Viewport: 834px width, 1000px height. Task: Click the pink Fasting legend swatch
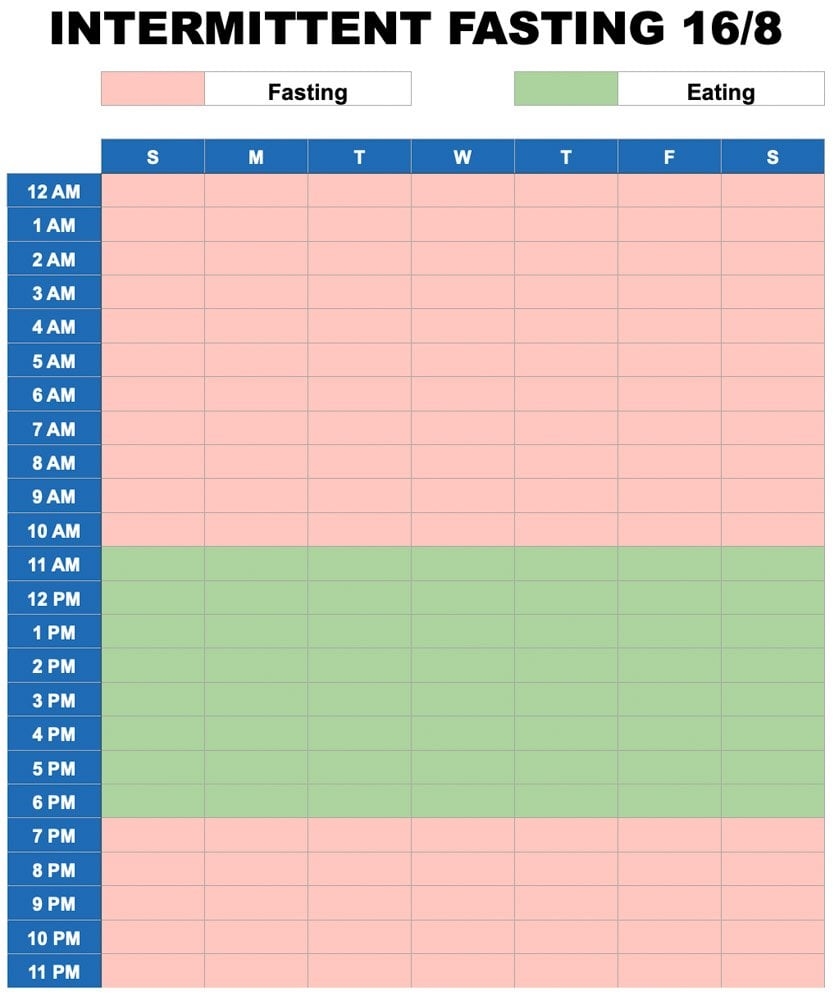153,89
